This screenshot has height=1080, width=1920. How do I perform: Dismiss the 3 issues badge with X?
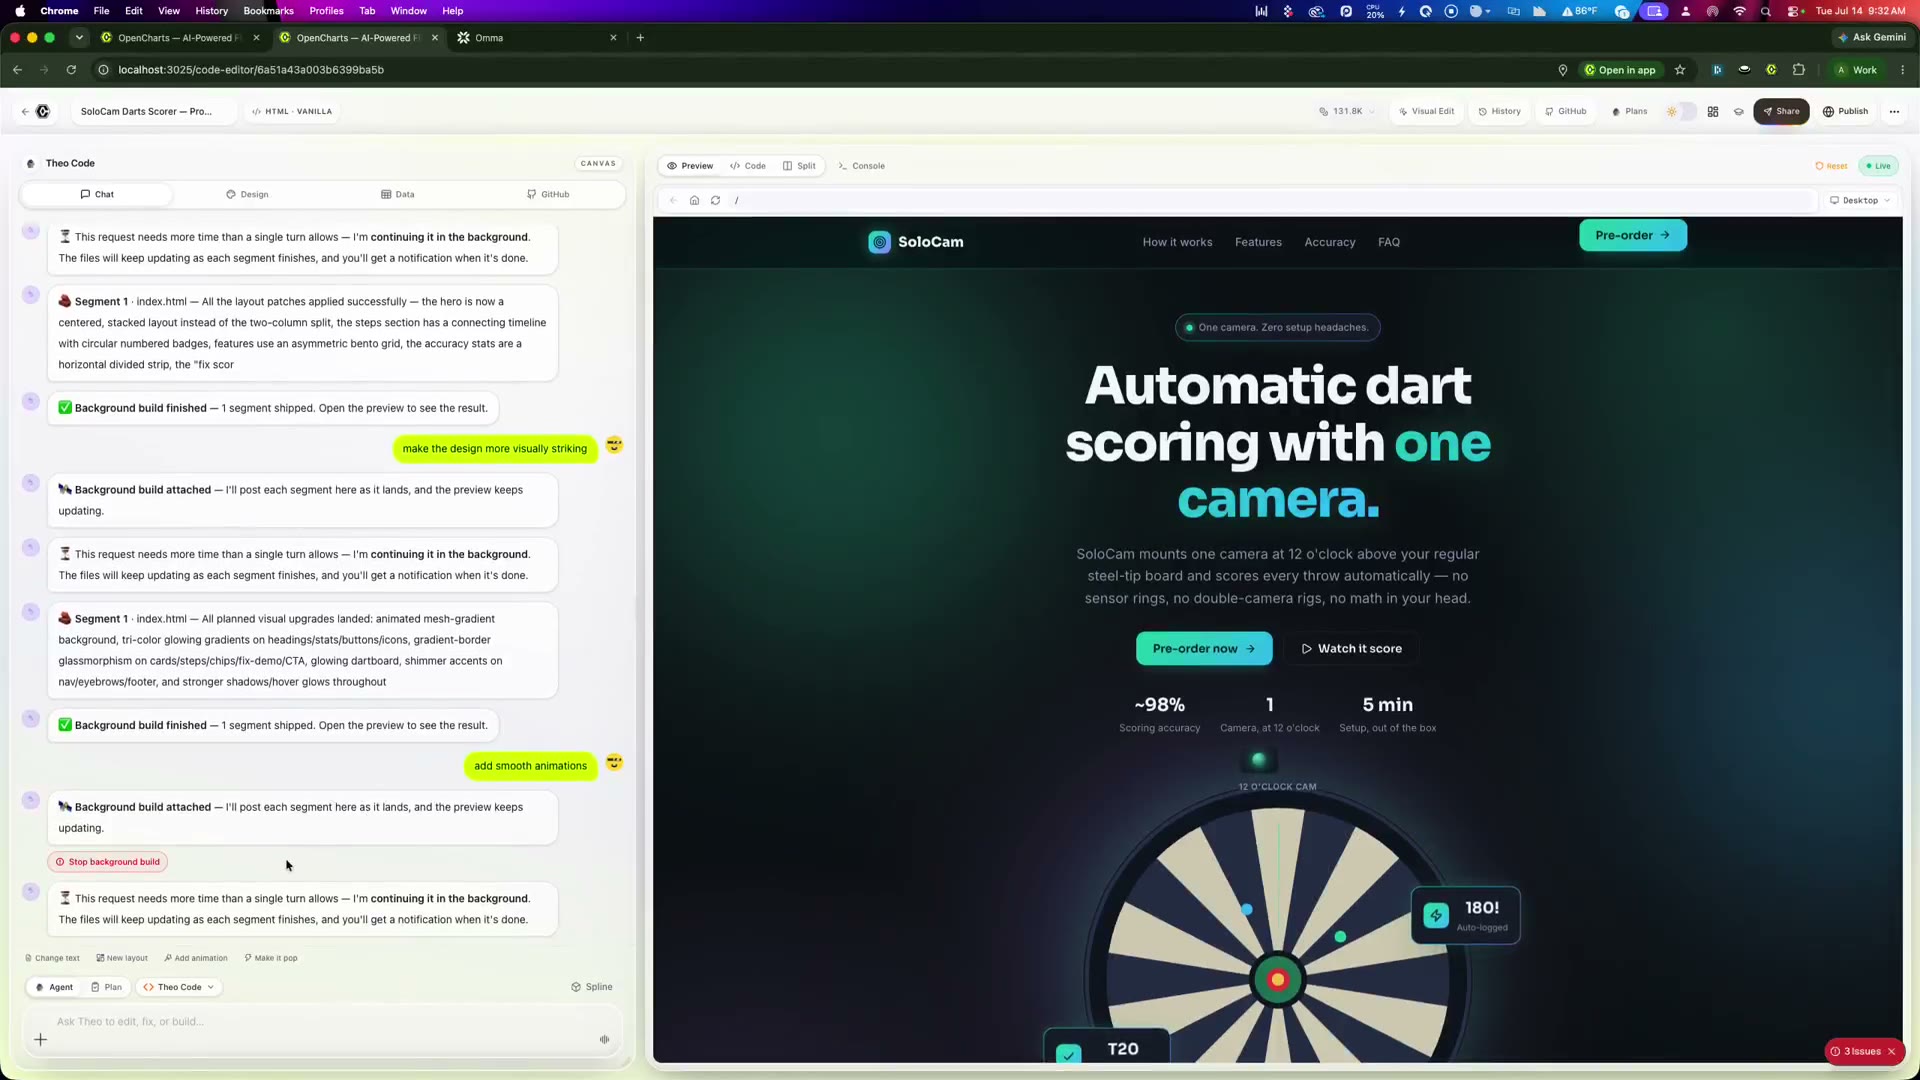point(1891,1052)
